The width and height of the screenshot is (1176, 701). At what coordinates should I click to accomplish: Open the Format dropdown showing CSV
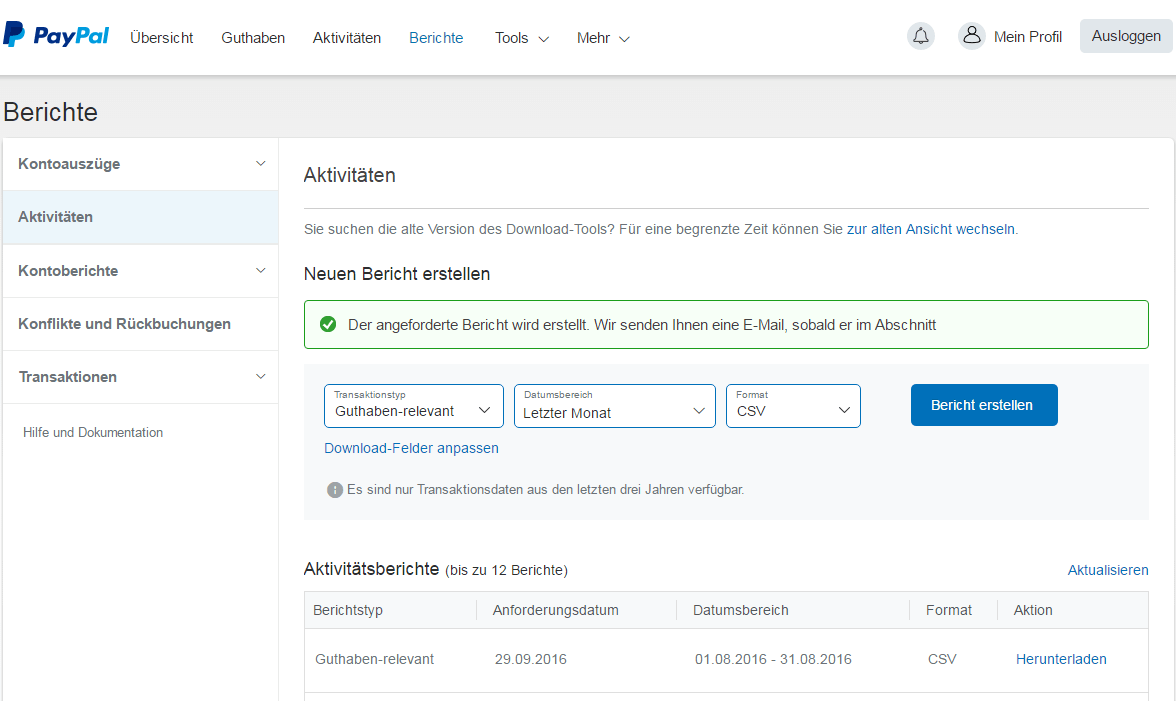[794, 406]
